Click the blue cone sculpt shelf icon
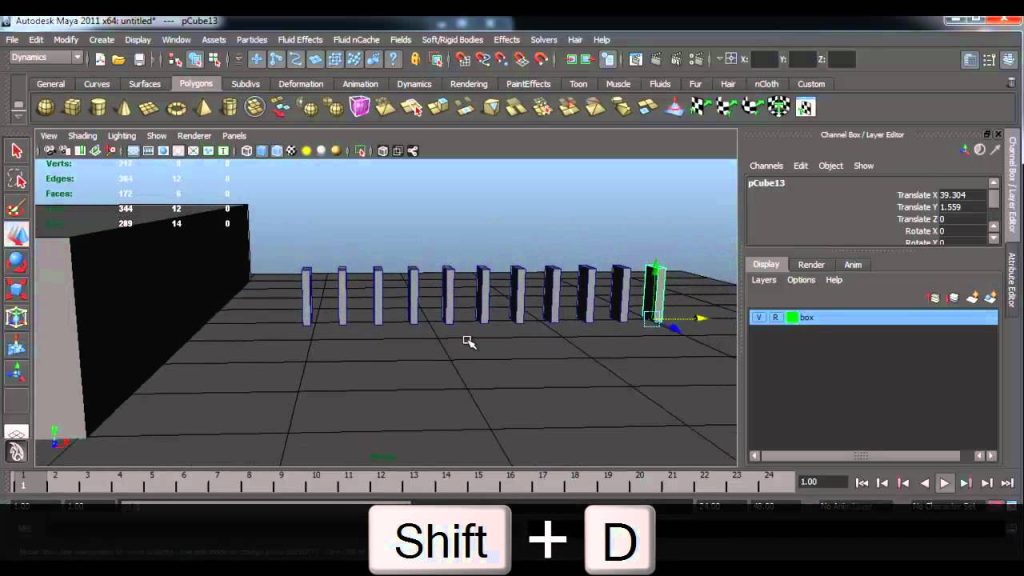 tap(674, 106)
